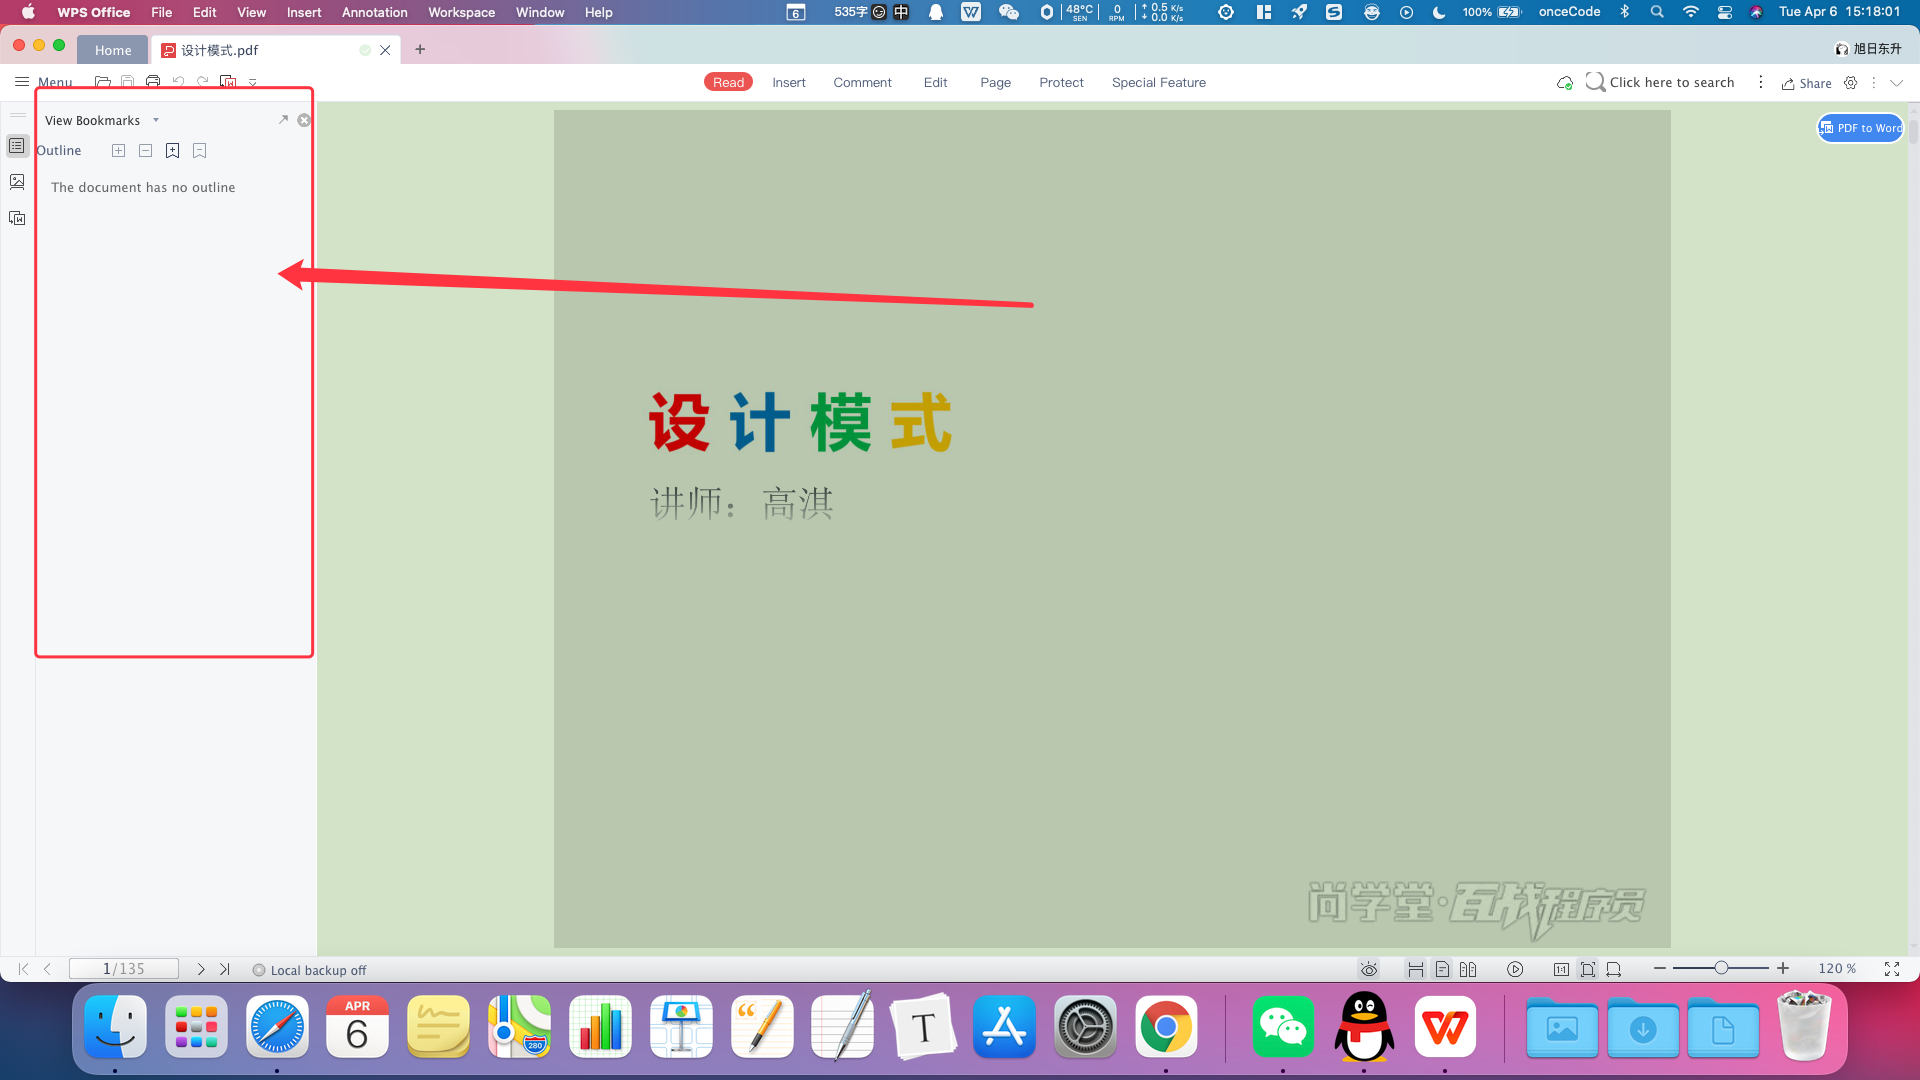The height and width of the screenshot is (1080, 1920).
Task: Open the 120 % zoom level menu
Action: pos(1837,969)
